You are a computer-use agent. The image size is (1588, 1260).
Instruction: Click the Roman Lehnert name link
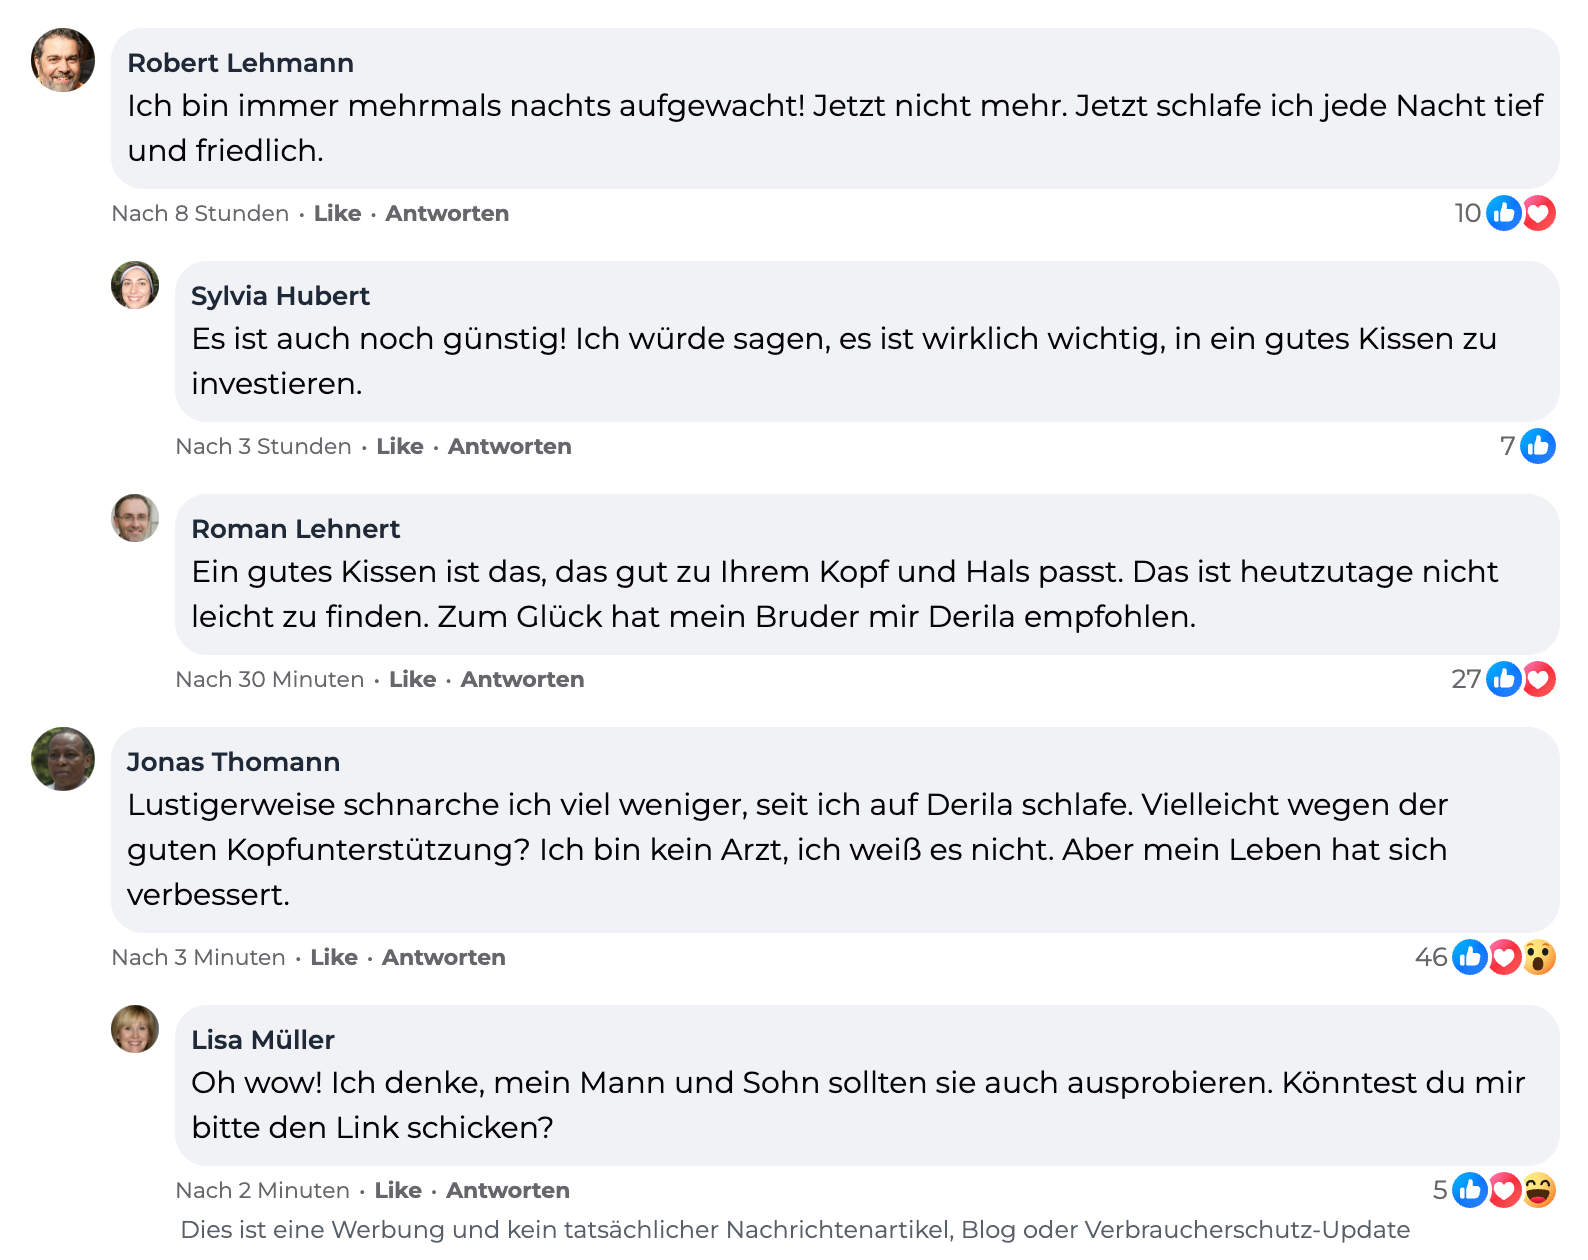[x=295, y=529]
